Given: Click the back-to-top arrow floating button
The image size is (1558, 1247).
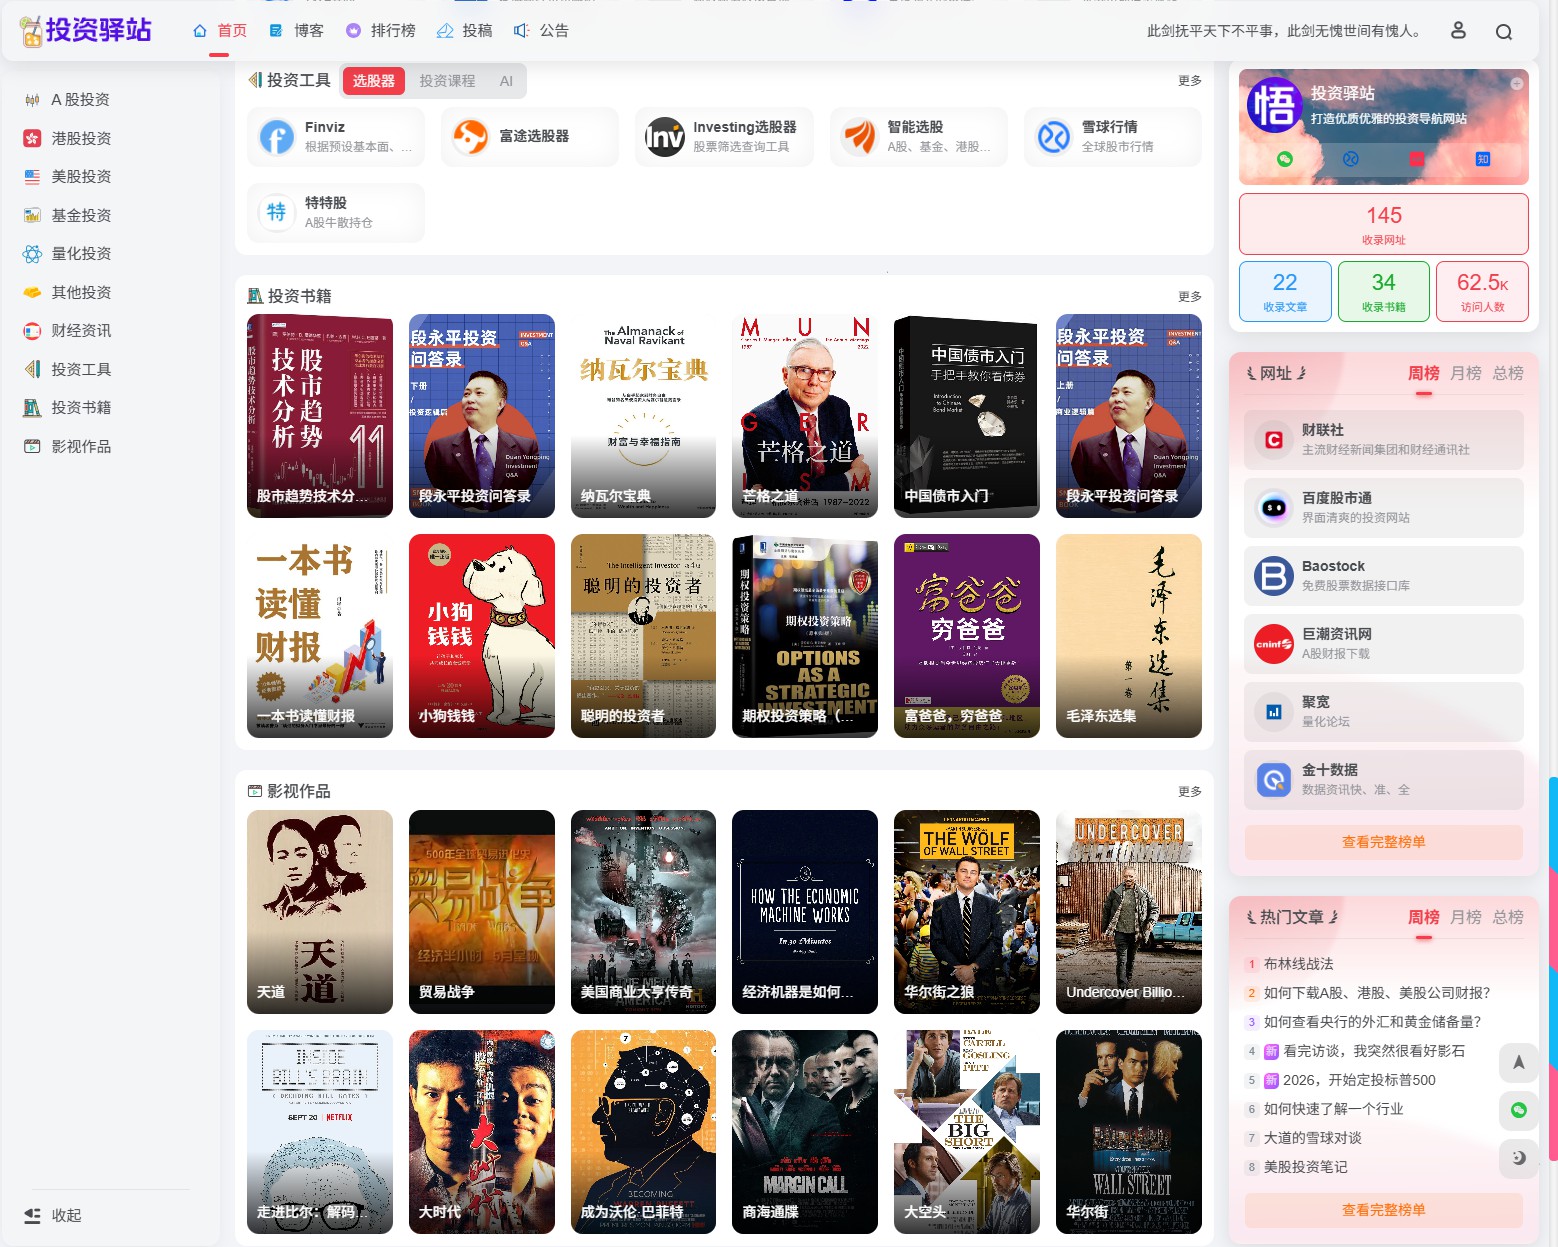Looking at the screenshot, I should coord(1519,1062).
